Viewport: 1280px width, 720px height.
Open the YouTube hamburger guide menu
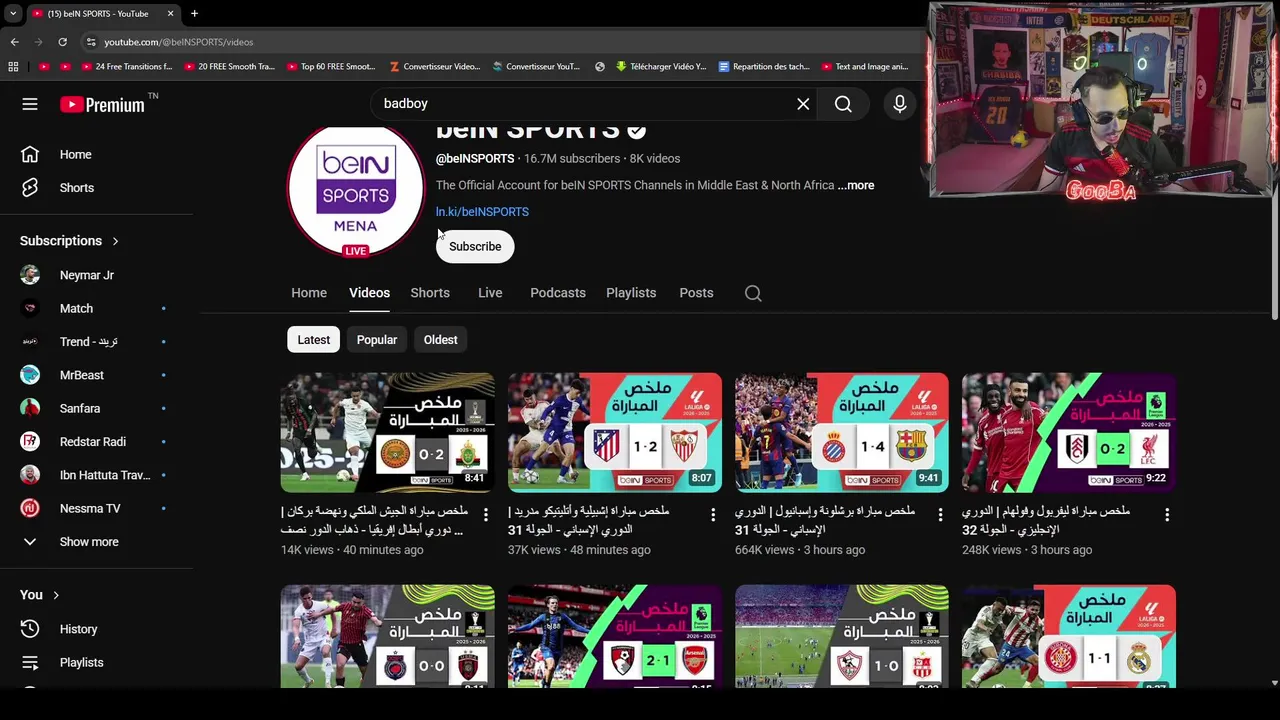[30, 104]
